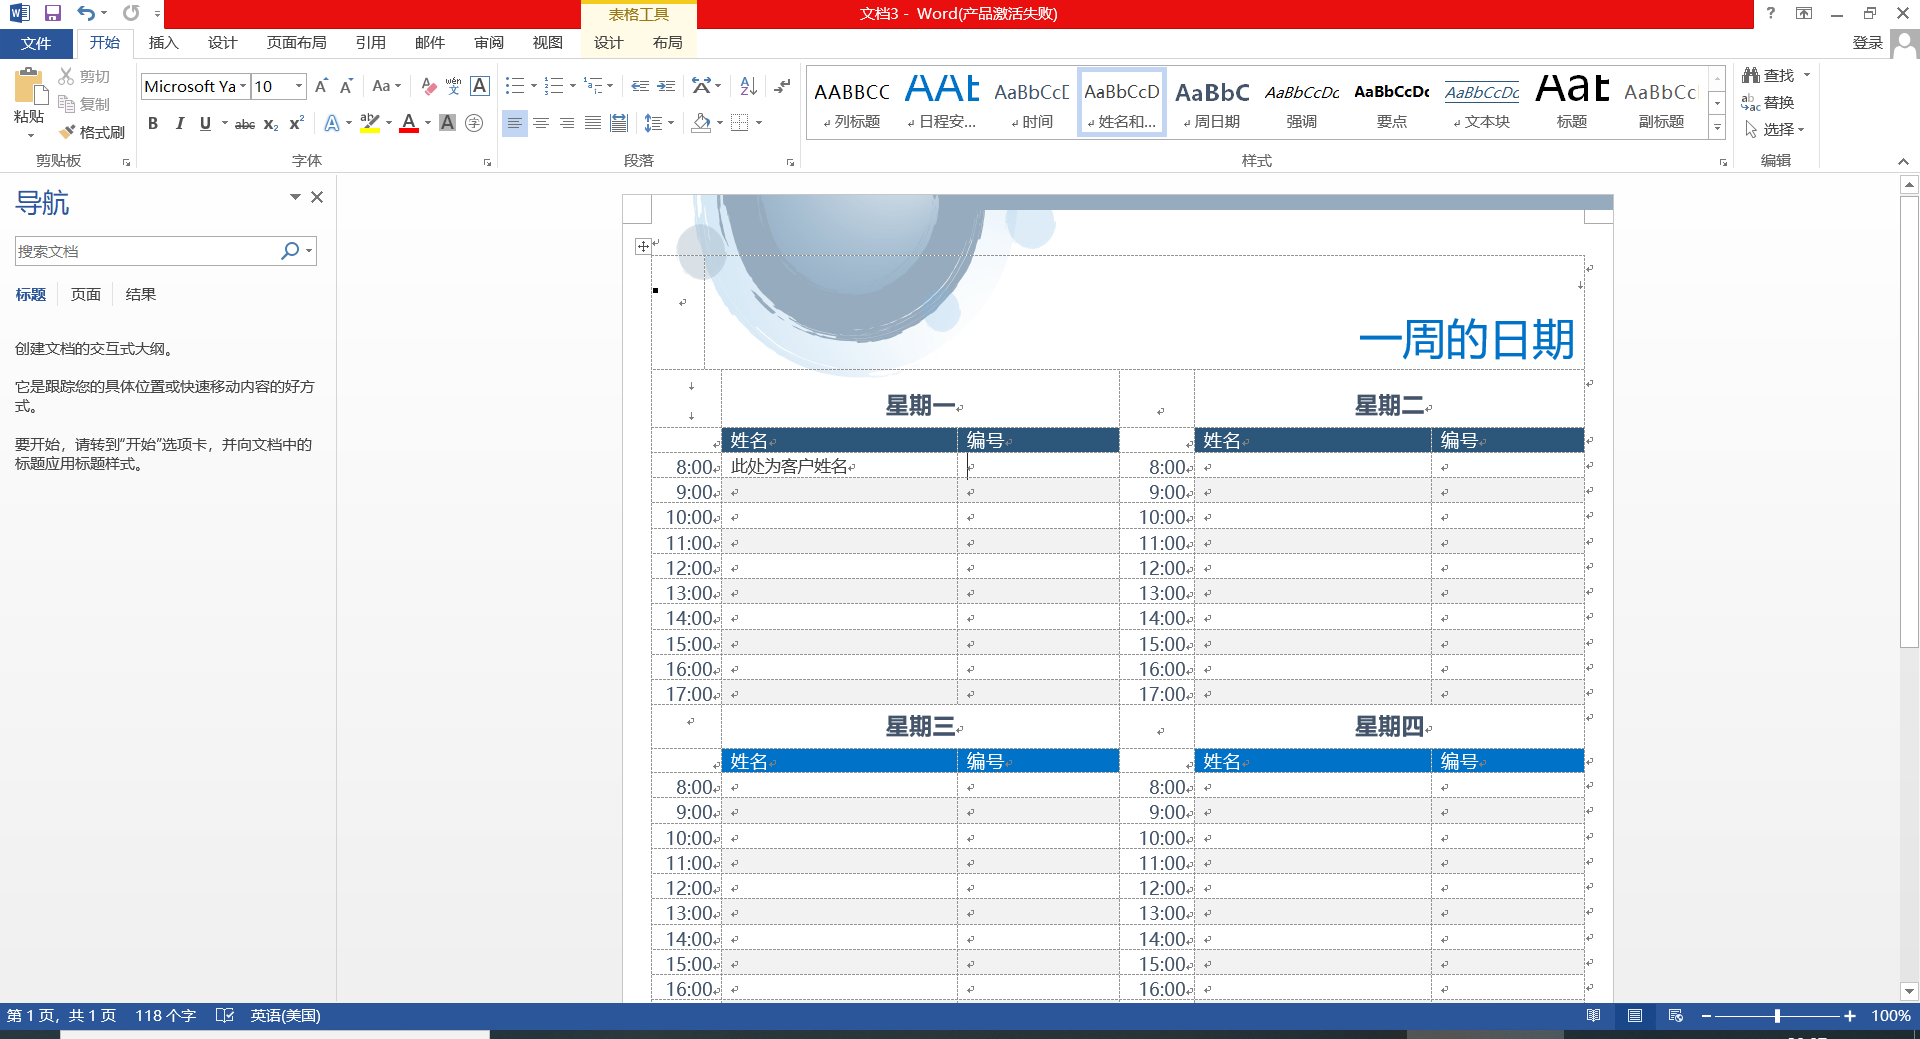Viewport: 1920px width, 1039px height.
Task: Click the superscript icon
Action: click(x=295, y=123)
